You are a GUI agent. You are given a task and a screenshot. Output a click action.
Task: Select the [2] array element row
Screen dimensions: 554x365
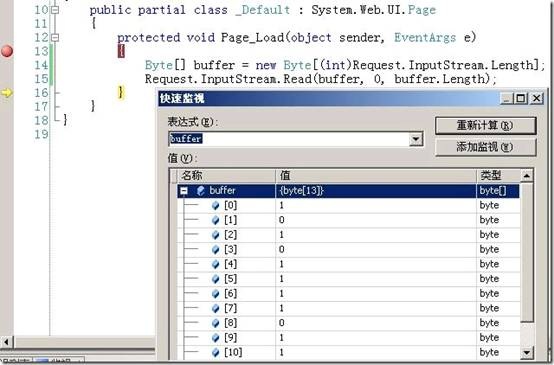point(348,235)
